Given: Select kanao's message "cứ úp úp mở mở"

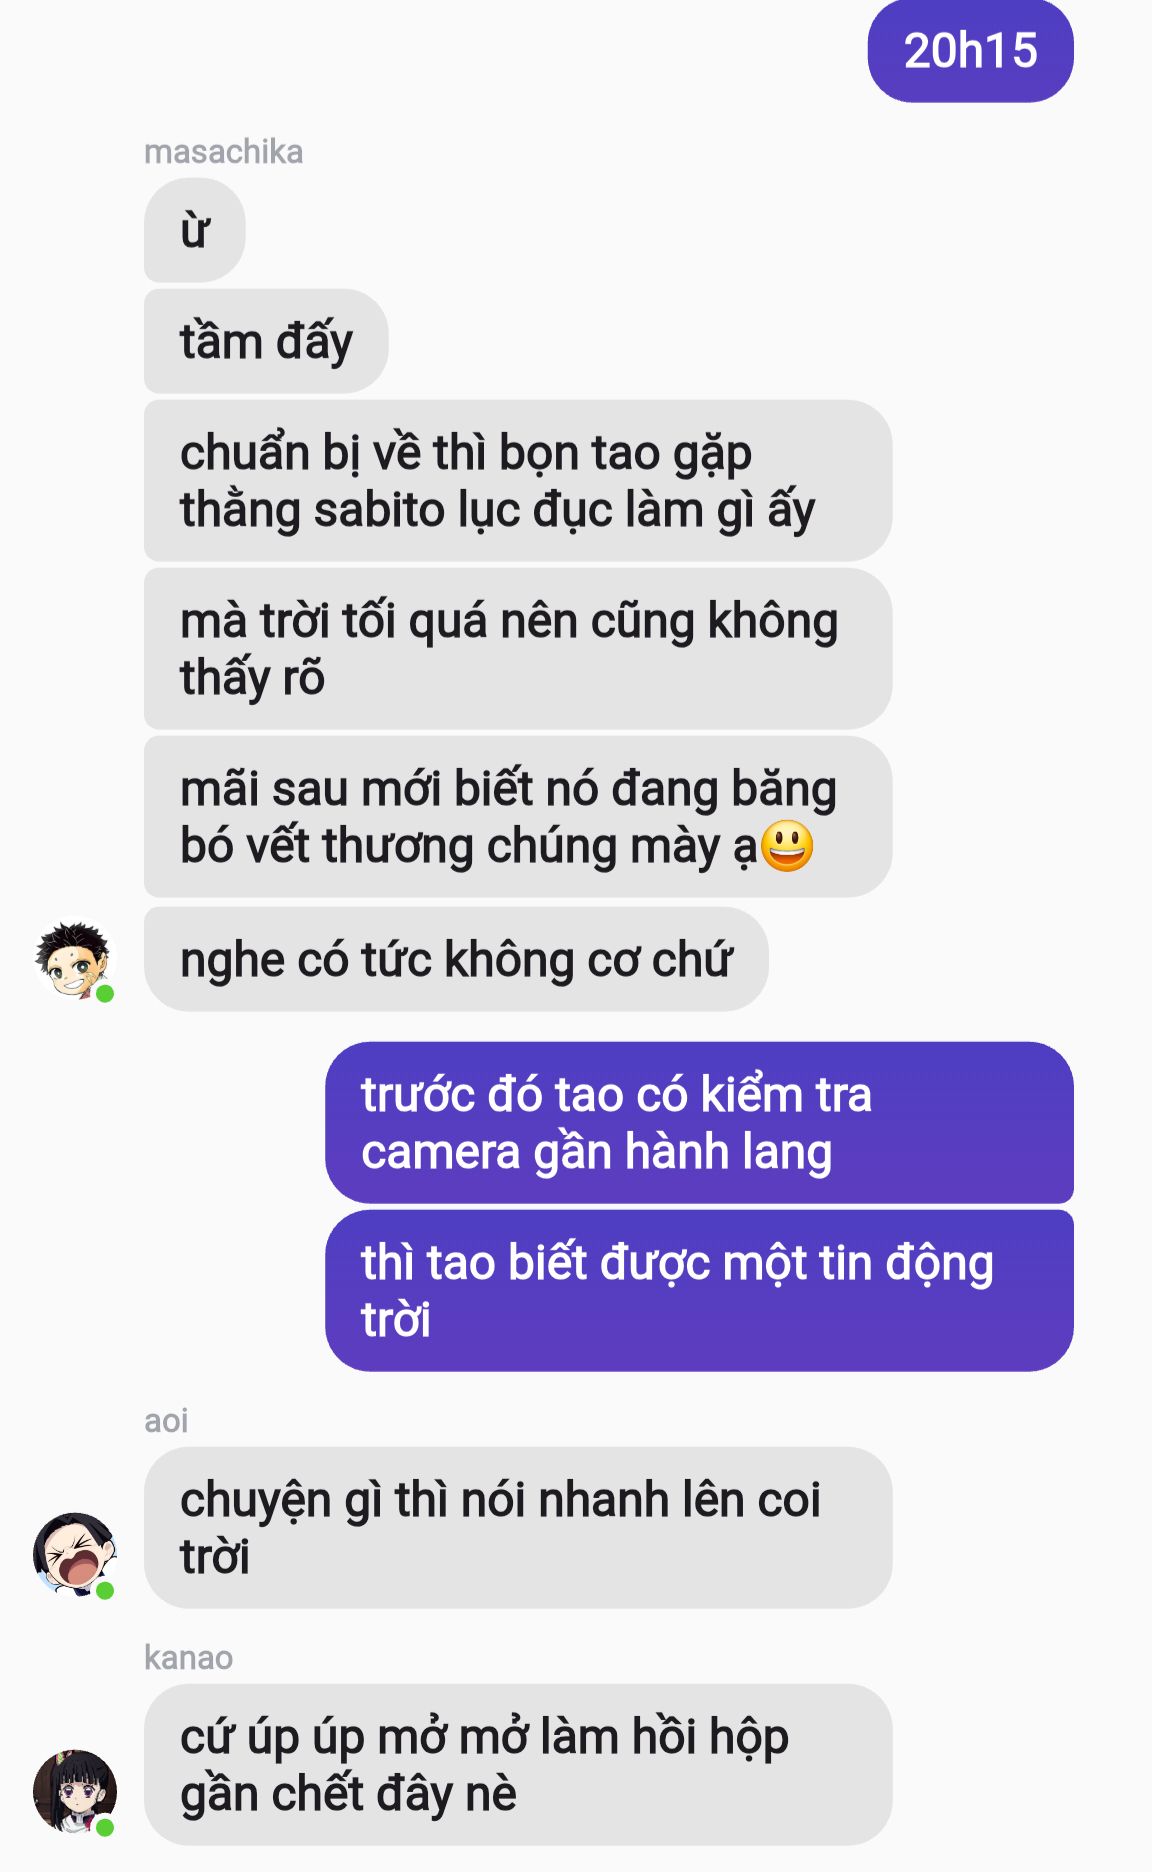Looking at the screenshot, I should coord(518,1765).
